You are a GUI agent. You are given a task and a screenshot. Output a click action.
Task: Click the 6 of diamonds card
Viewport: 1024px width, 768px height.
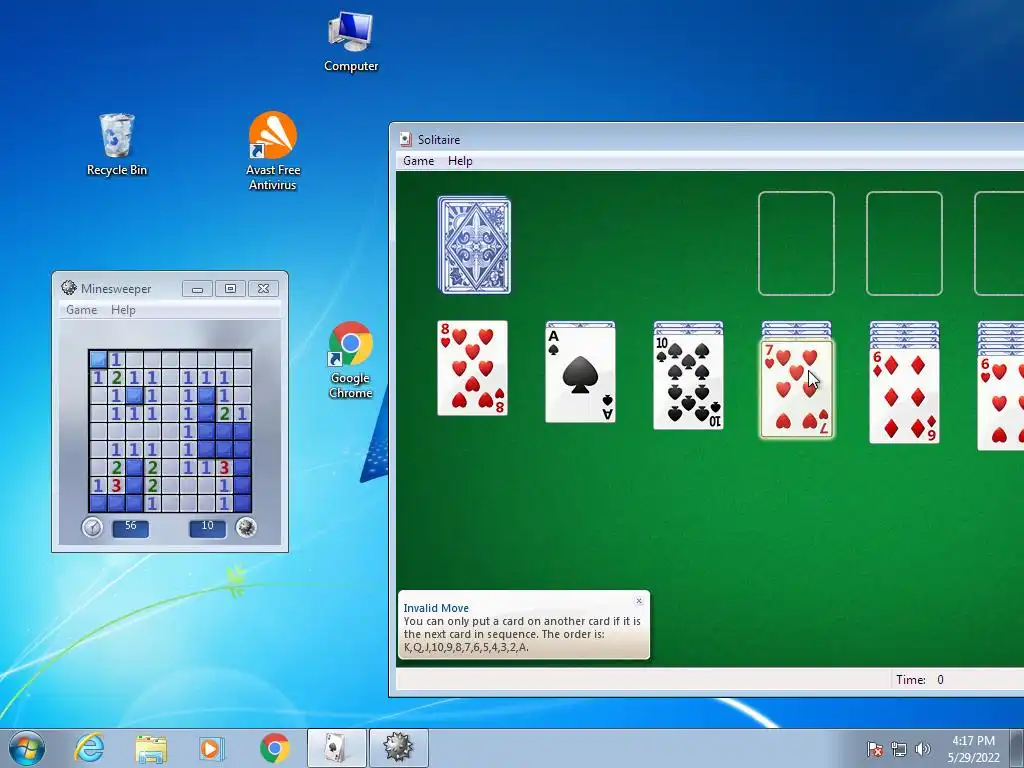point(904,396)
